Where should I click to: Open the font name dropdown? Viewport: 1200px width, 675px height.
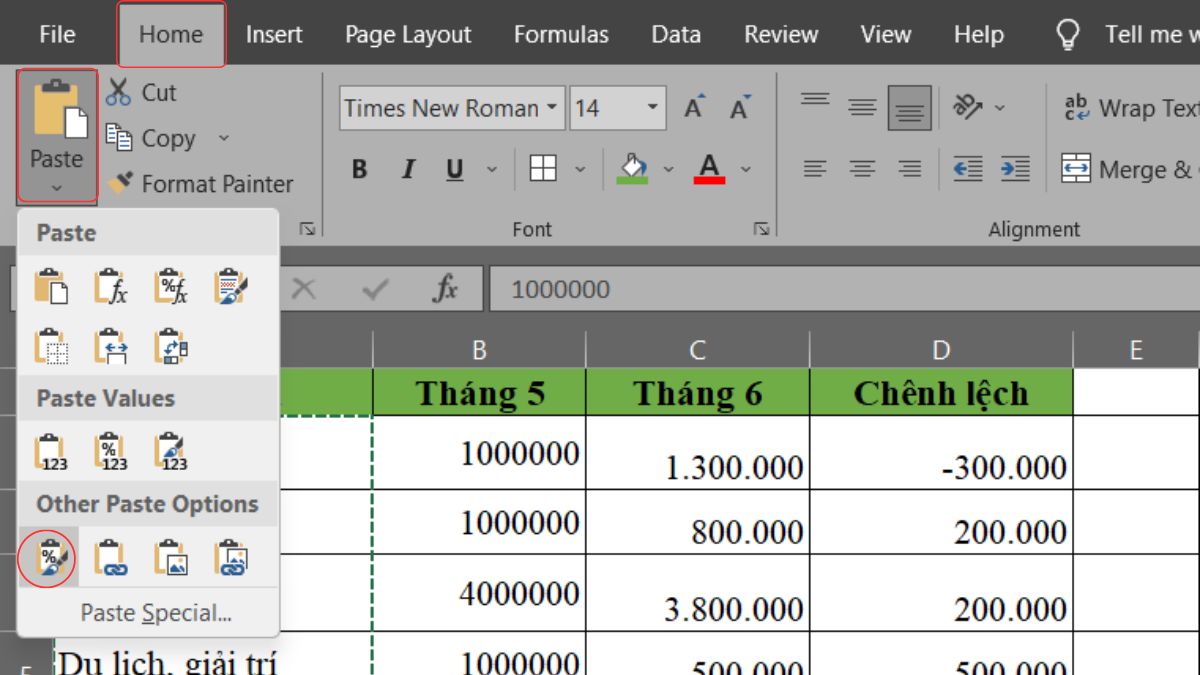click(x=553, y=108)
